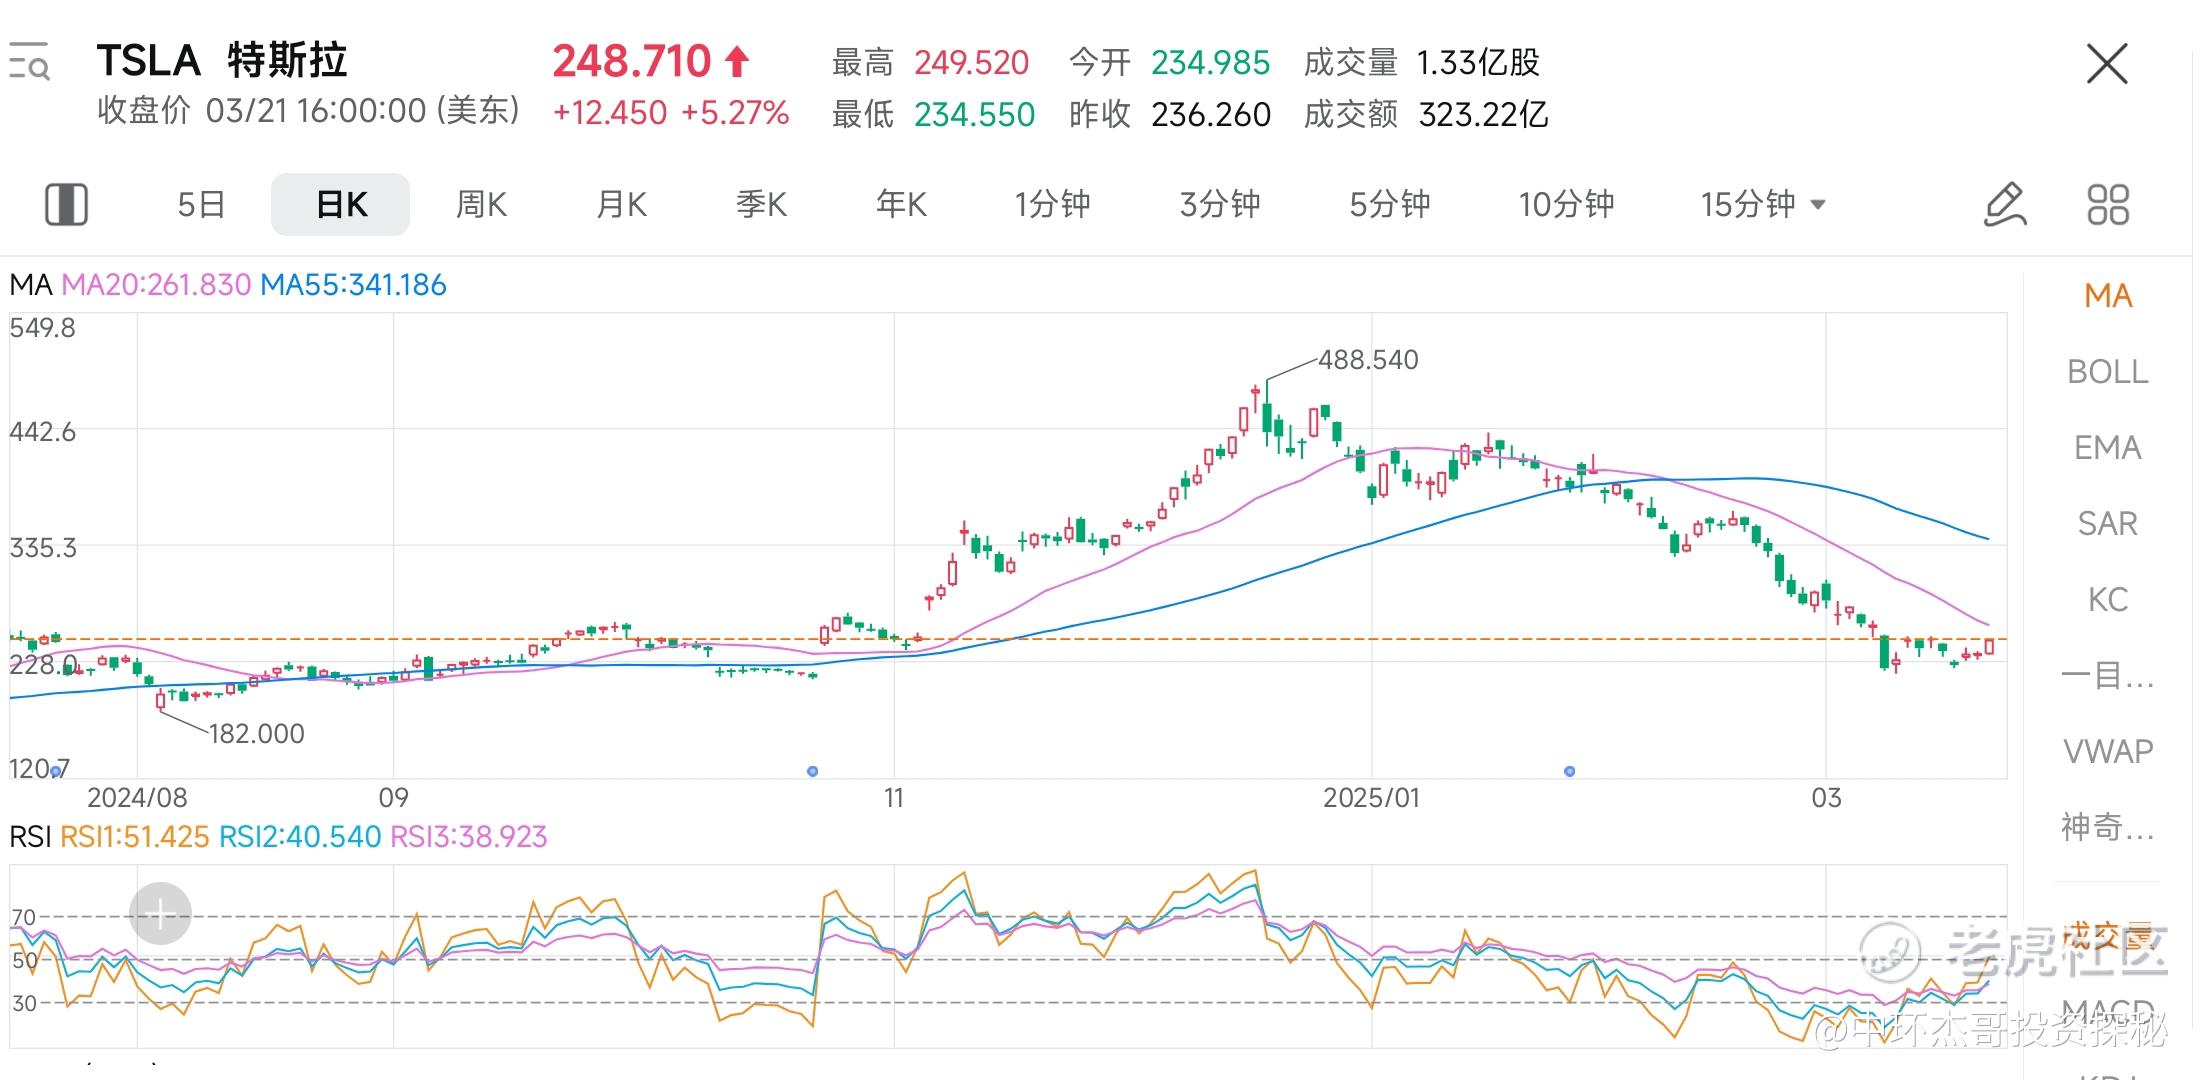Open the drawing pencil tool
Image resolution: width=2212 pixels, height=1080 pixels.
[x=2005, y=204]
